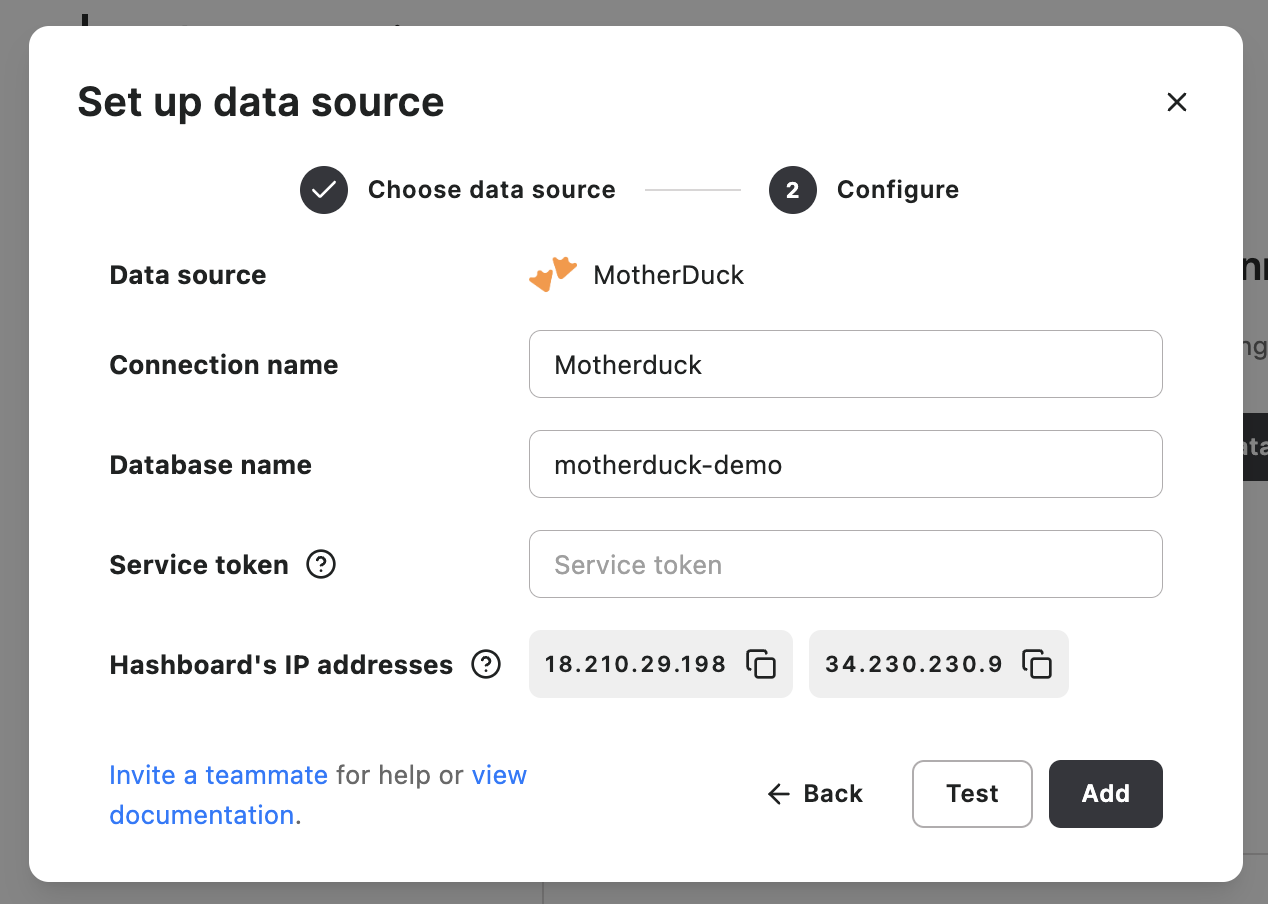Click the Add button
The height and width of the screenshot is (904, 1268).
[x=1105, y=794]
